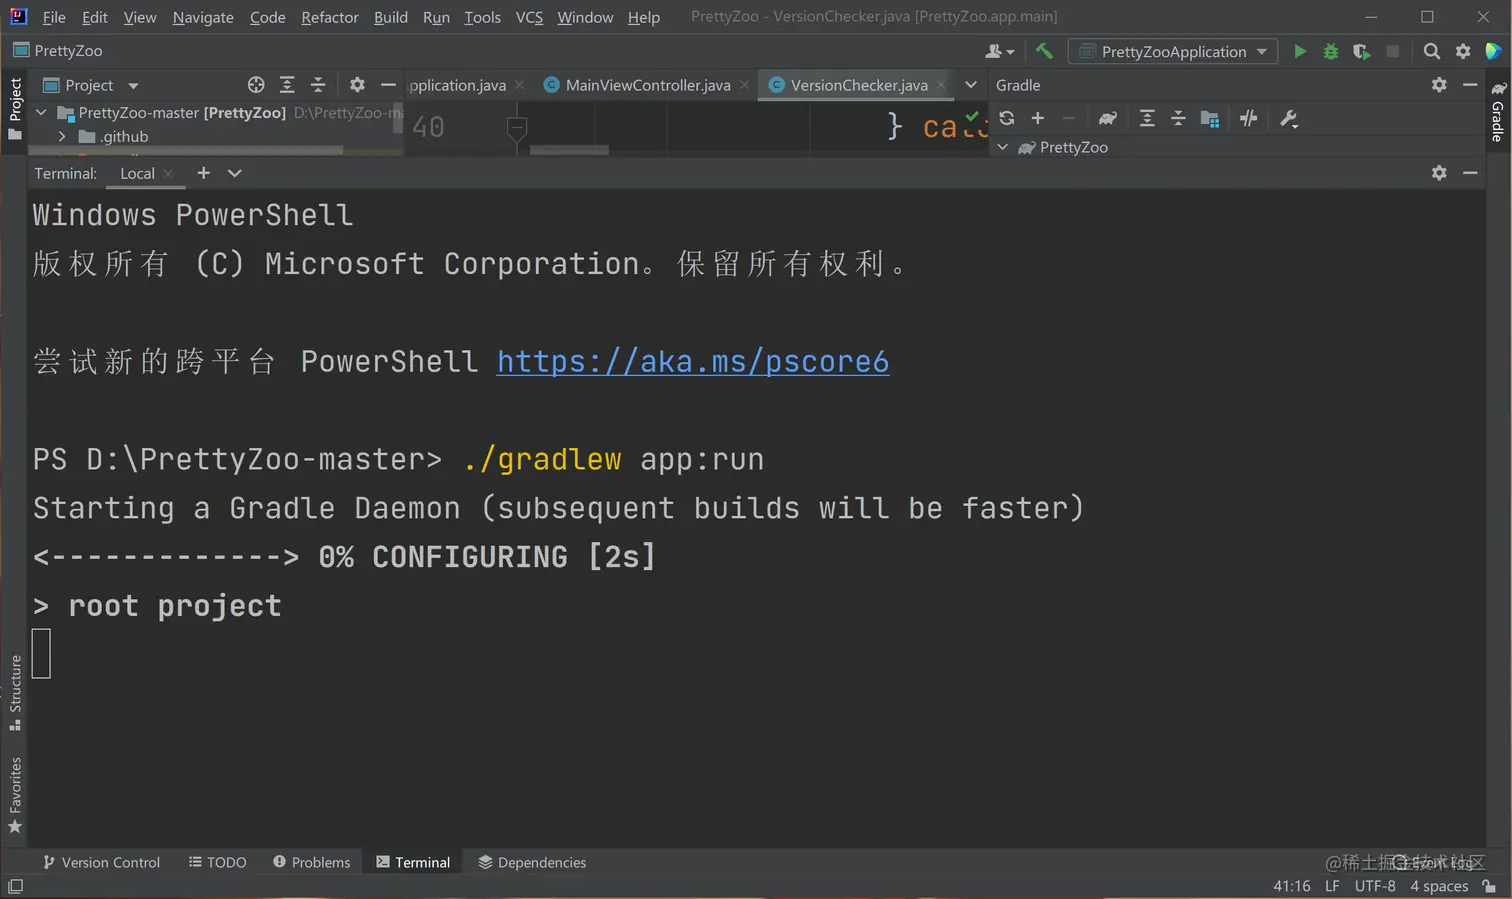Toggle the Project sidebar tool window
1512x899 pixels.
[15, 109]
